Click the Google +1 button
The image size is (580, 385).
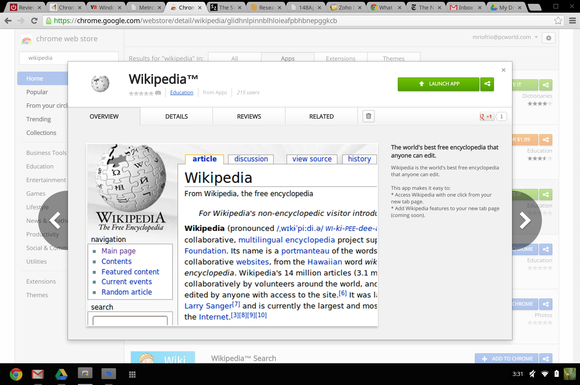click(x=486, y=116)
